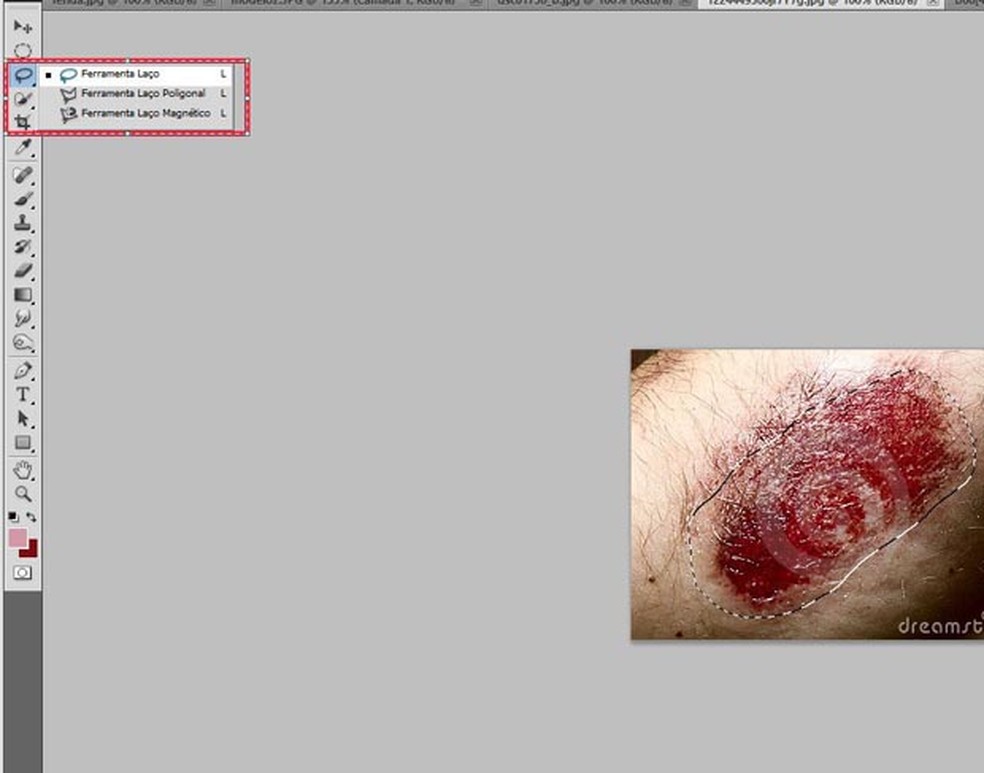Select the Gradient tool

coord(22,295)
